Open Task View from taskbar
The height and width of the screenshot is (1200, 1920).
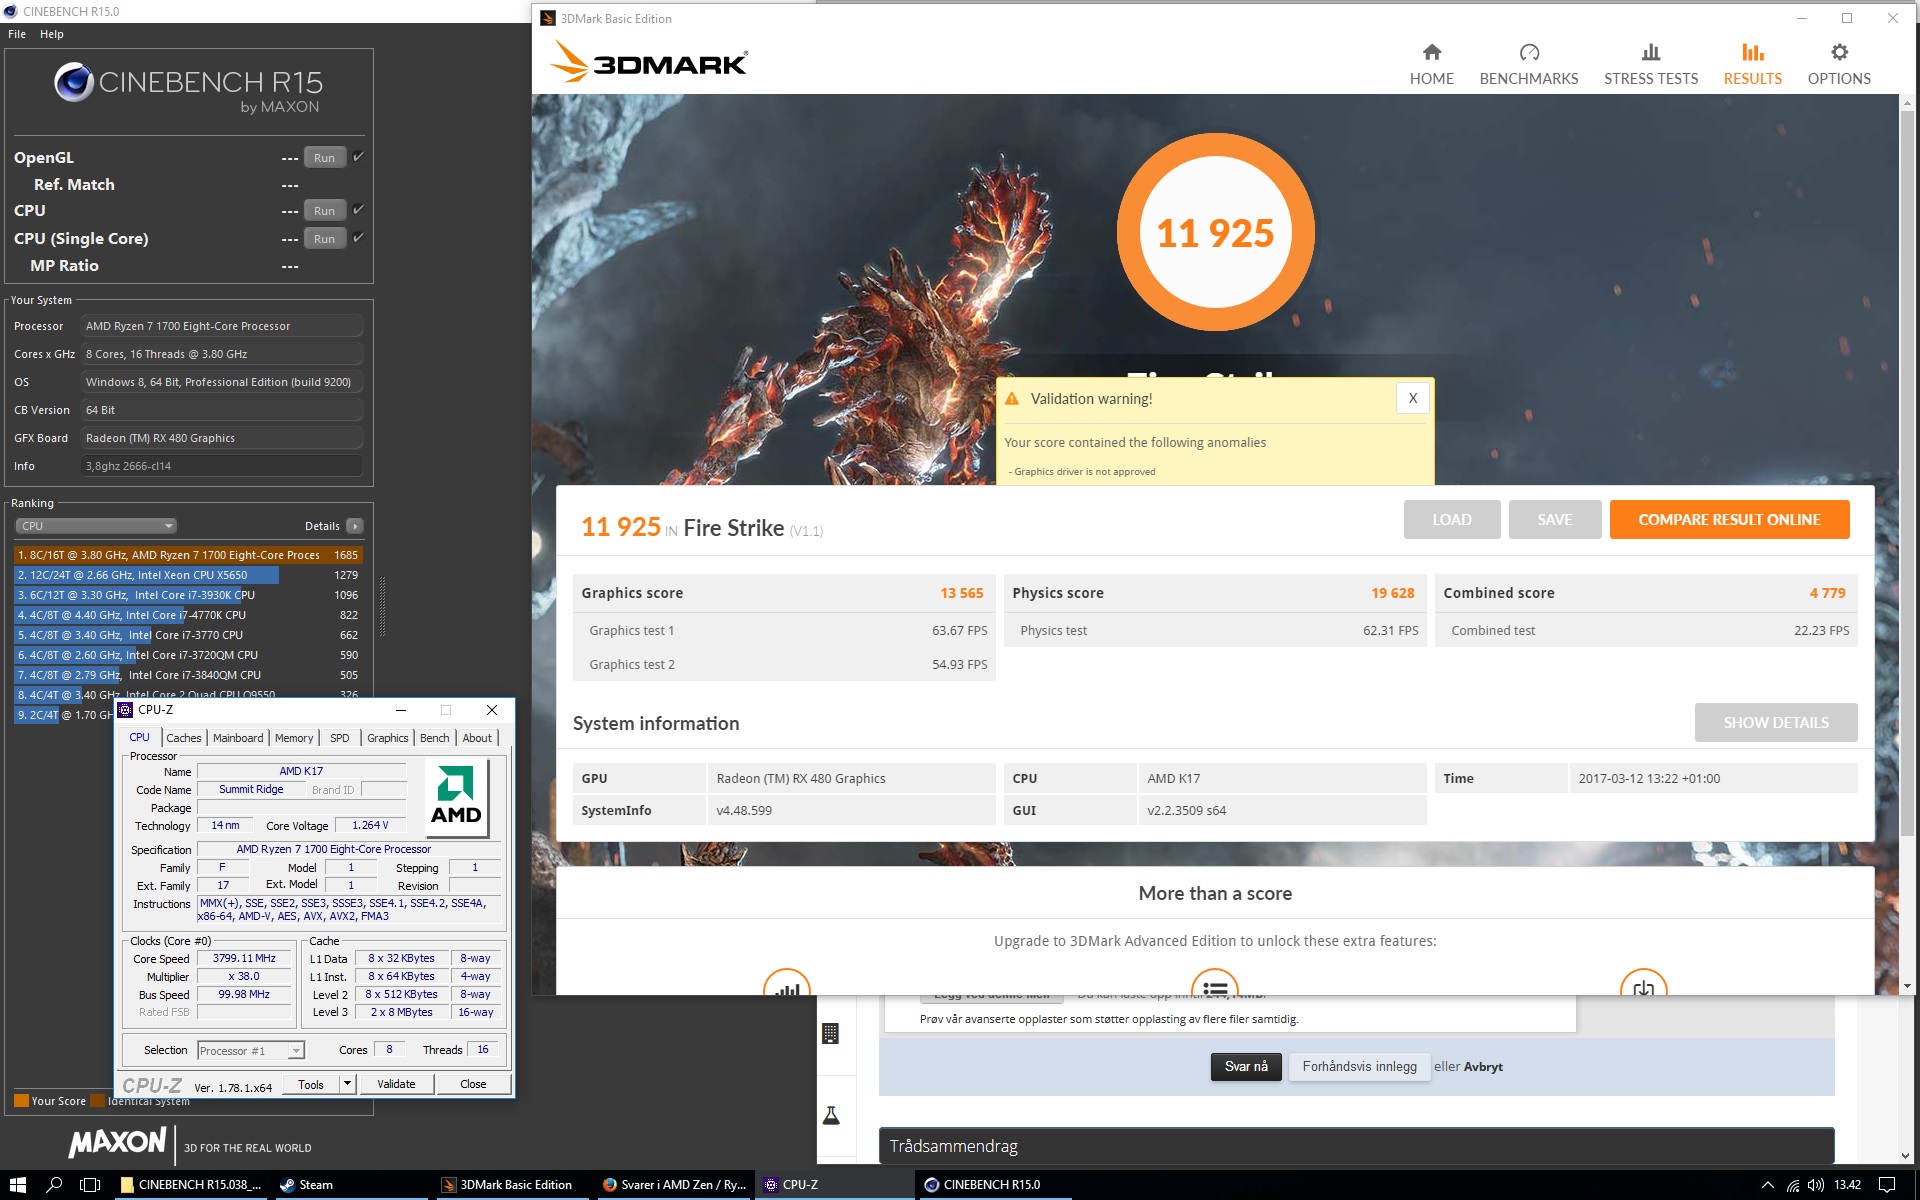90,1185
